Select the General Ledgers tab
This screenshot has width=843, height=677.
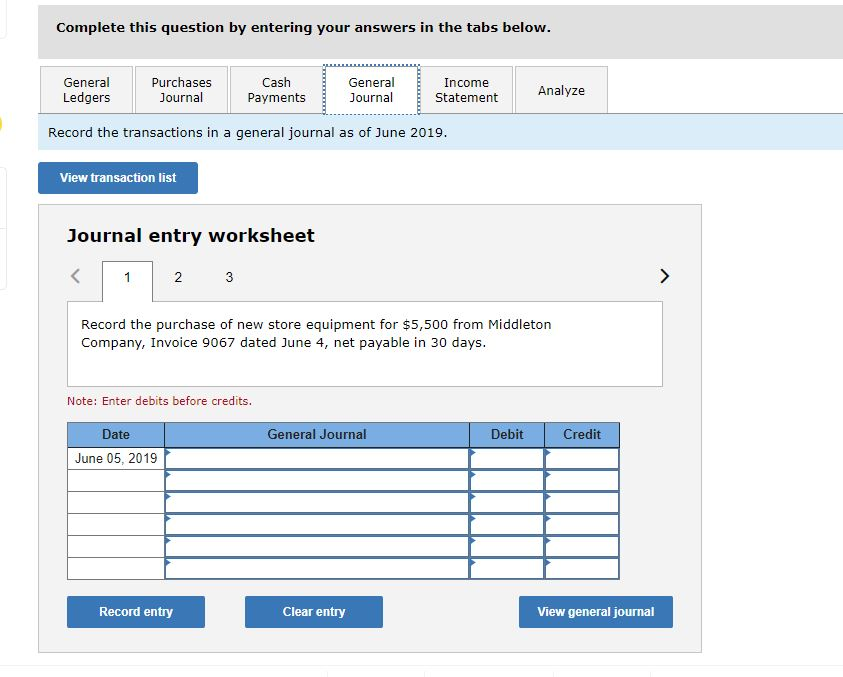[85, 89]
